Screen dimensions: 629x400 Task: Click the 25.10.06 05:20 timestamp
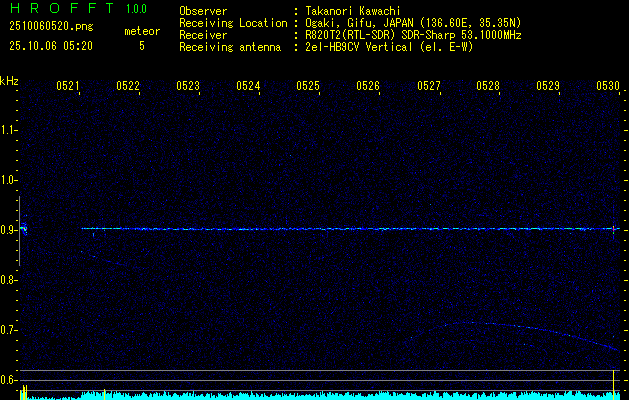(x=51, y=46)
